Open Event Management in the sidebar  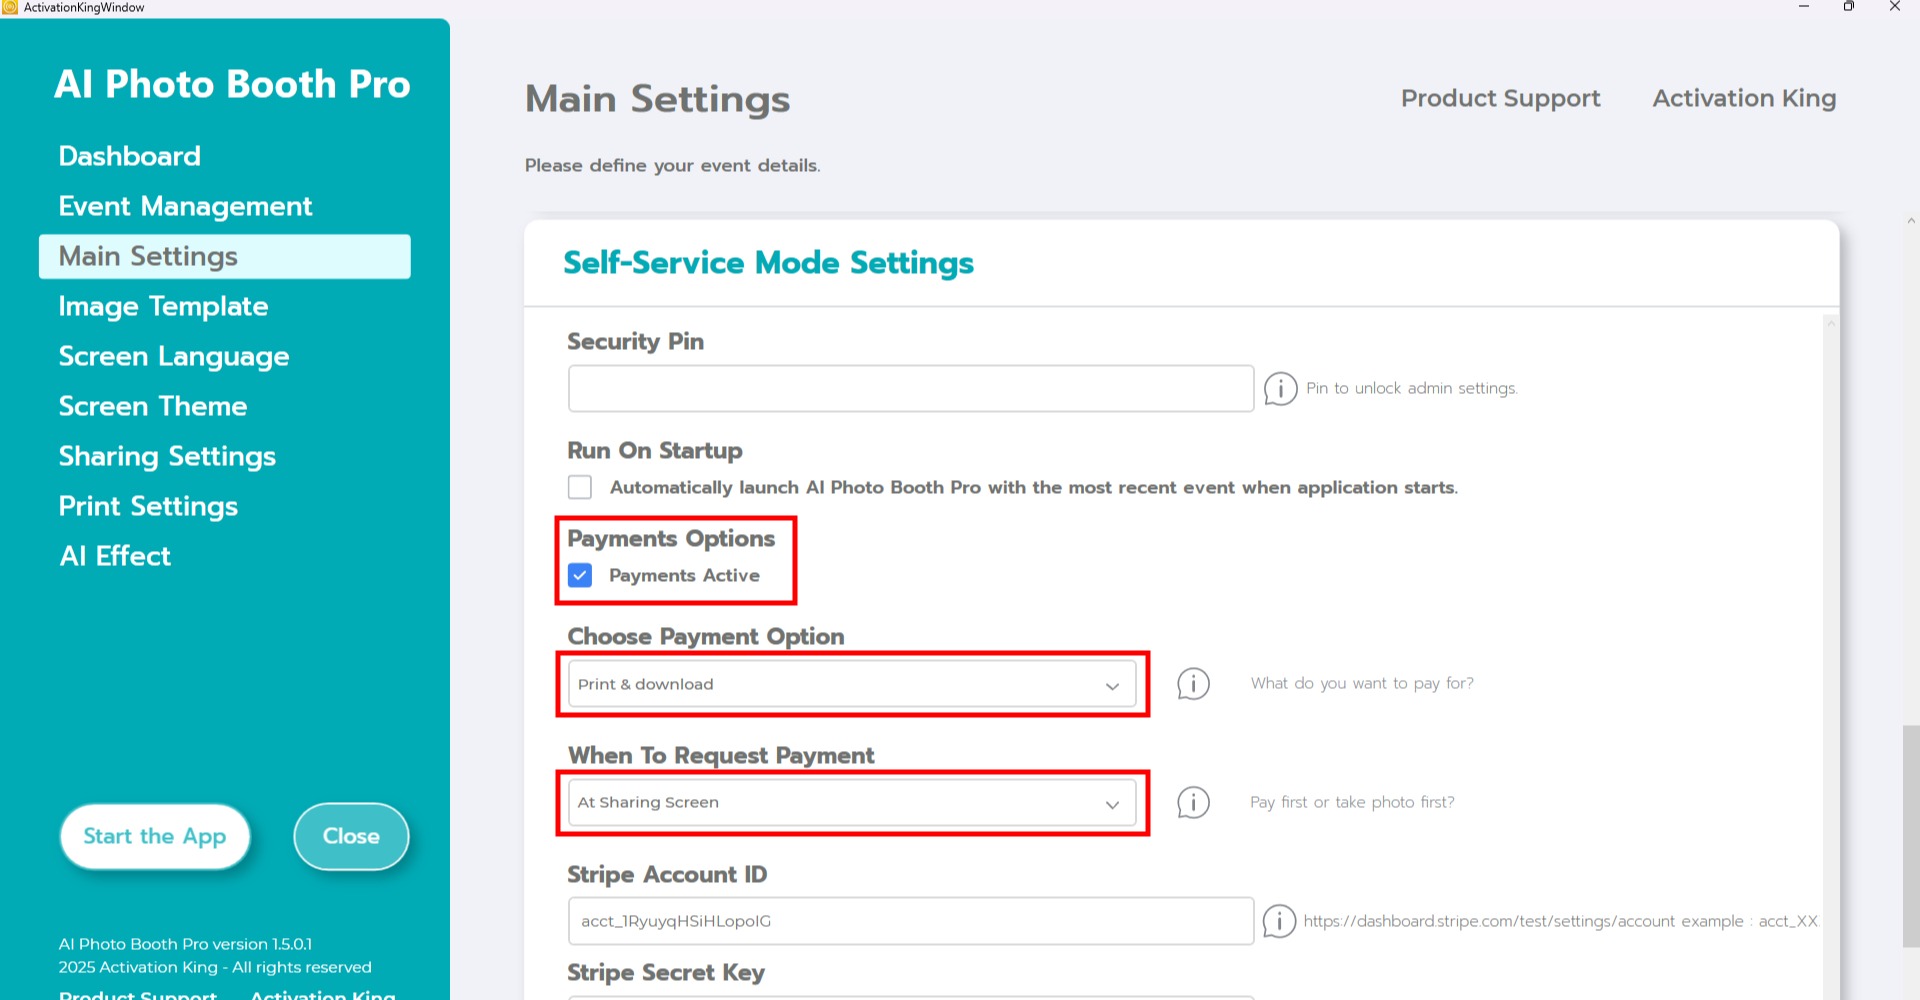tap(185, 206)
